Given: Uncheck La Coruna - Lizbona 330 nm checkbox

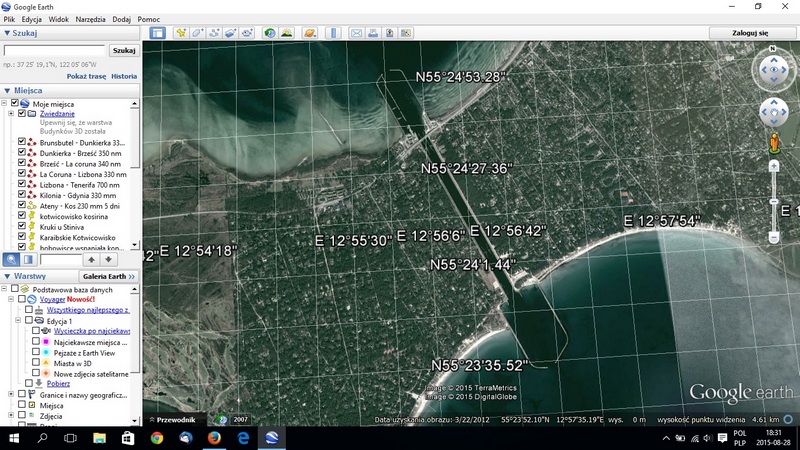Looking at the screenshot, I should tap(21, 173).
